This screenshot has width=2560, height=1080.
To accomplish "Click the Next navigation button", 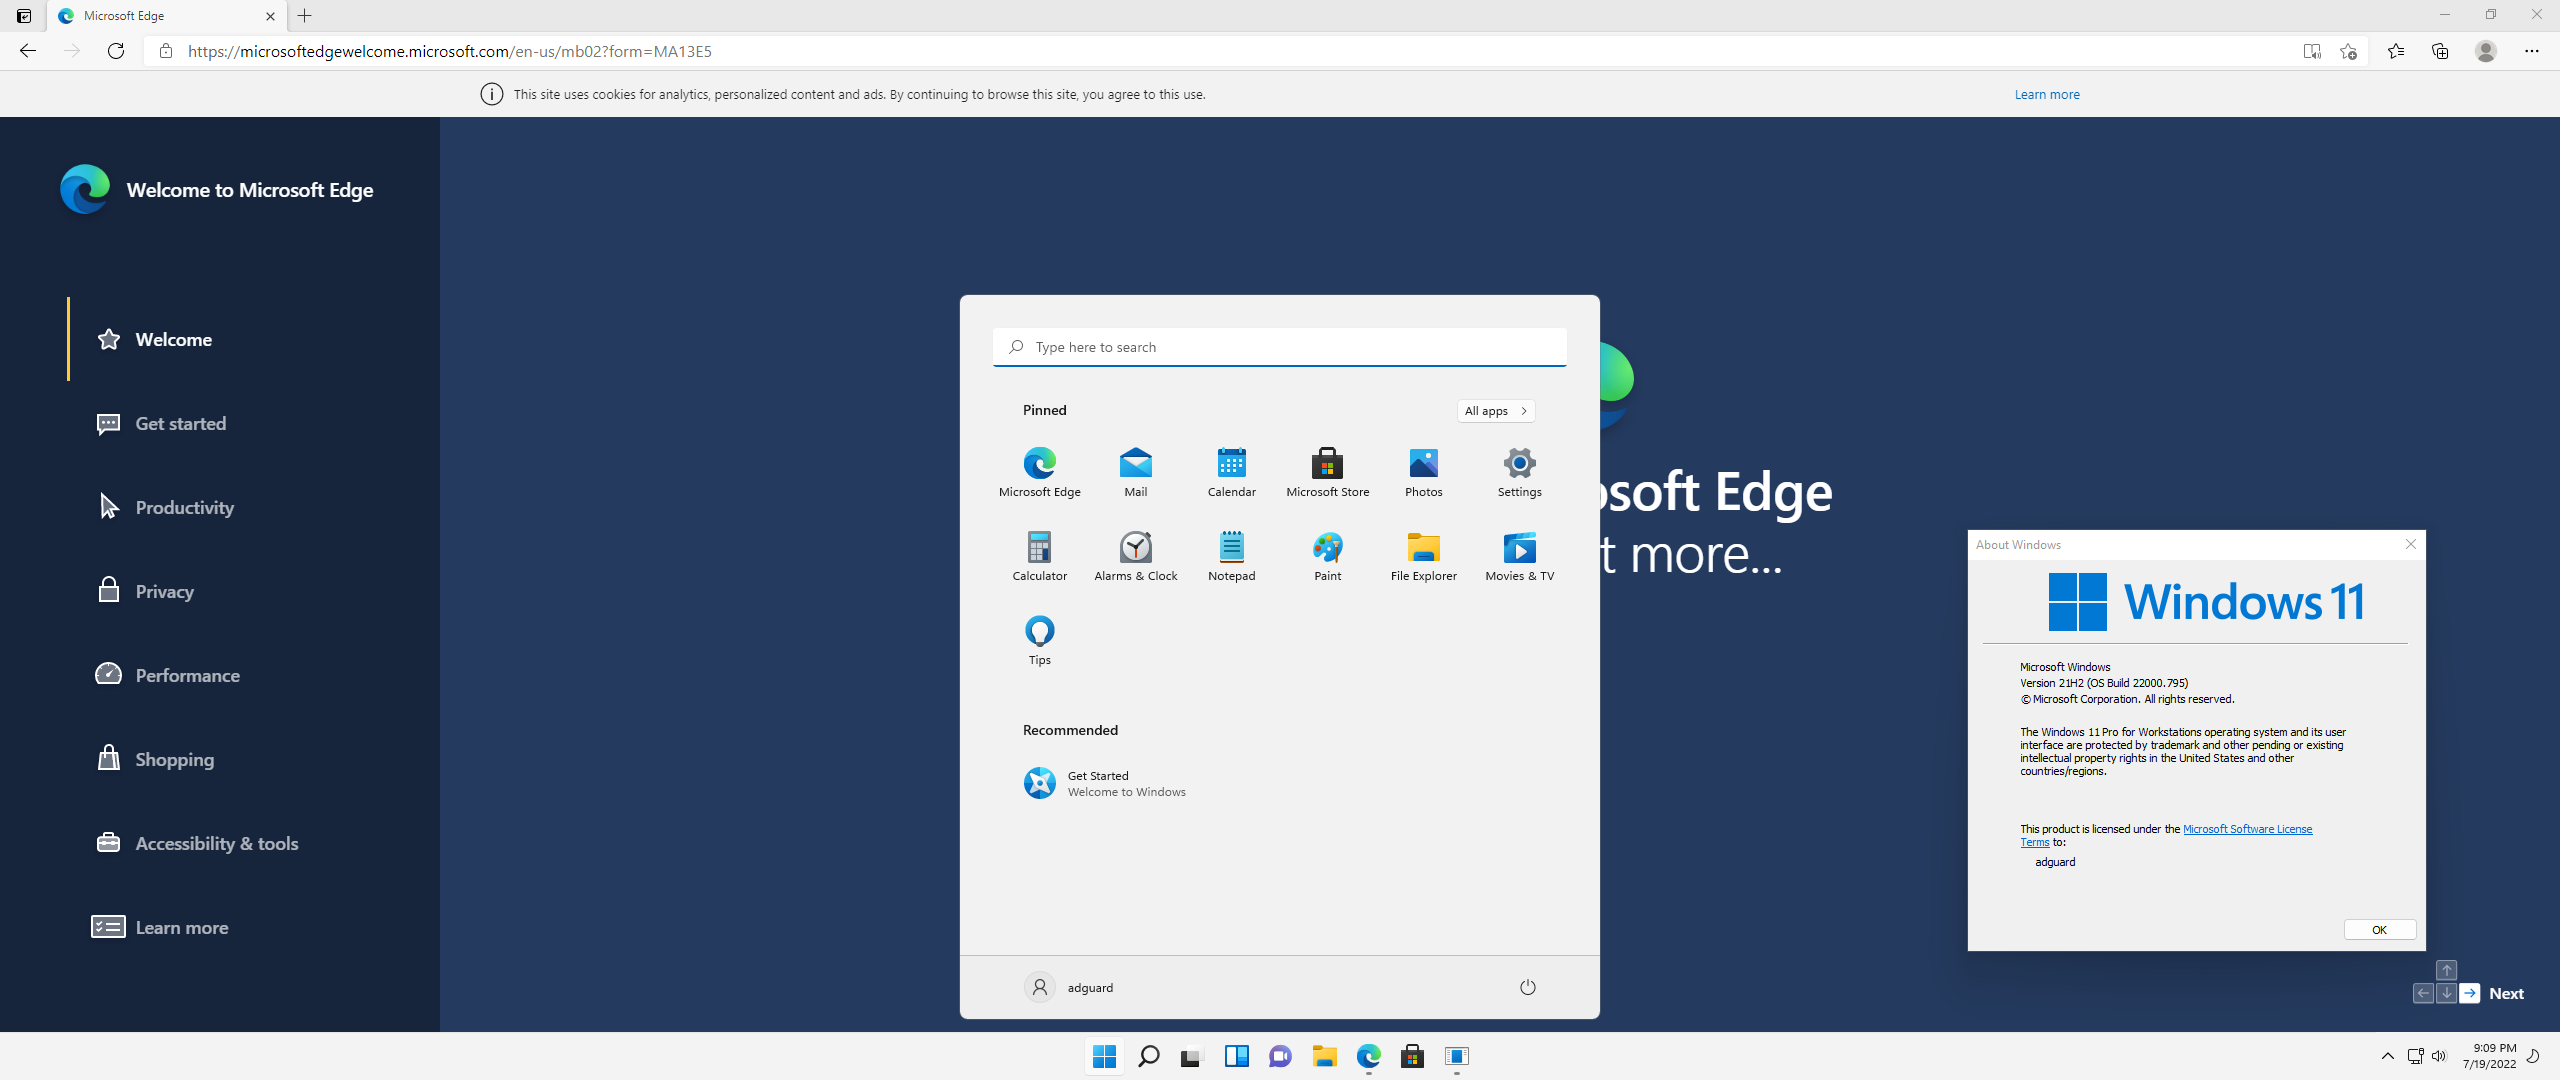I will click(2506, 993).
